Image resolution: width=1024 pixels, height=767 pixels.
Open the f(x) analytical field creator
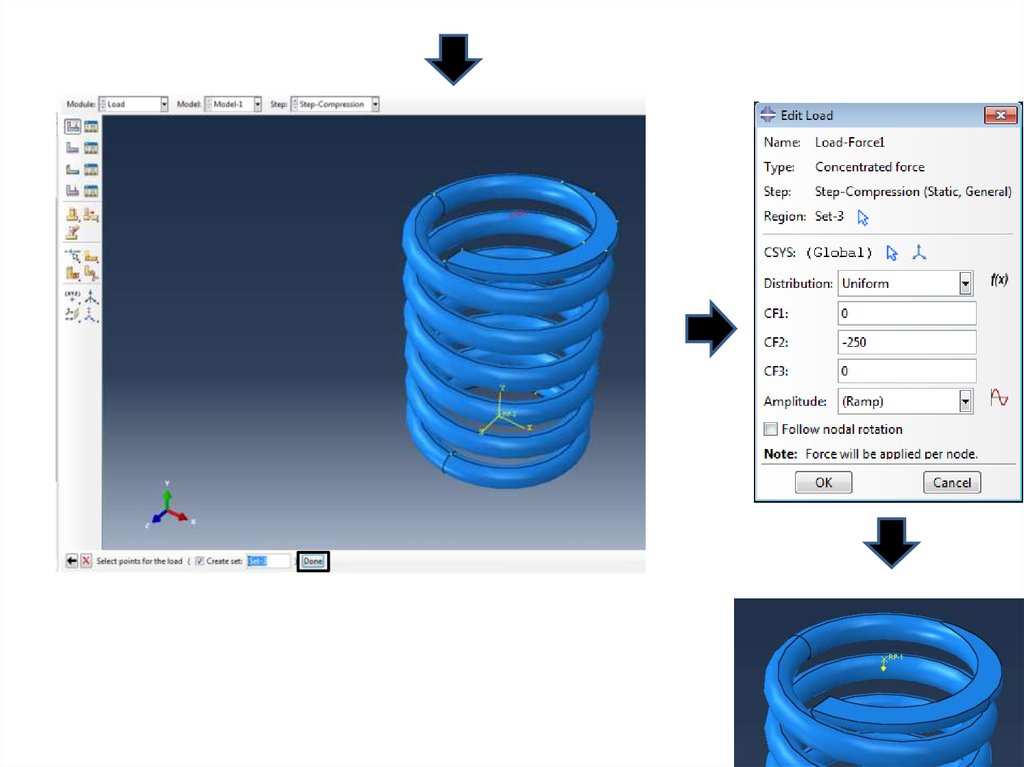pyautogui.click(x=999, y=280)
